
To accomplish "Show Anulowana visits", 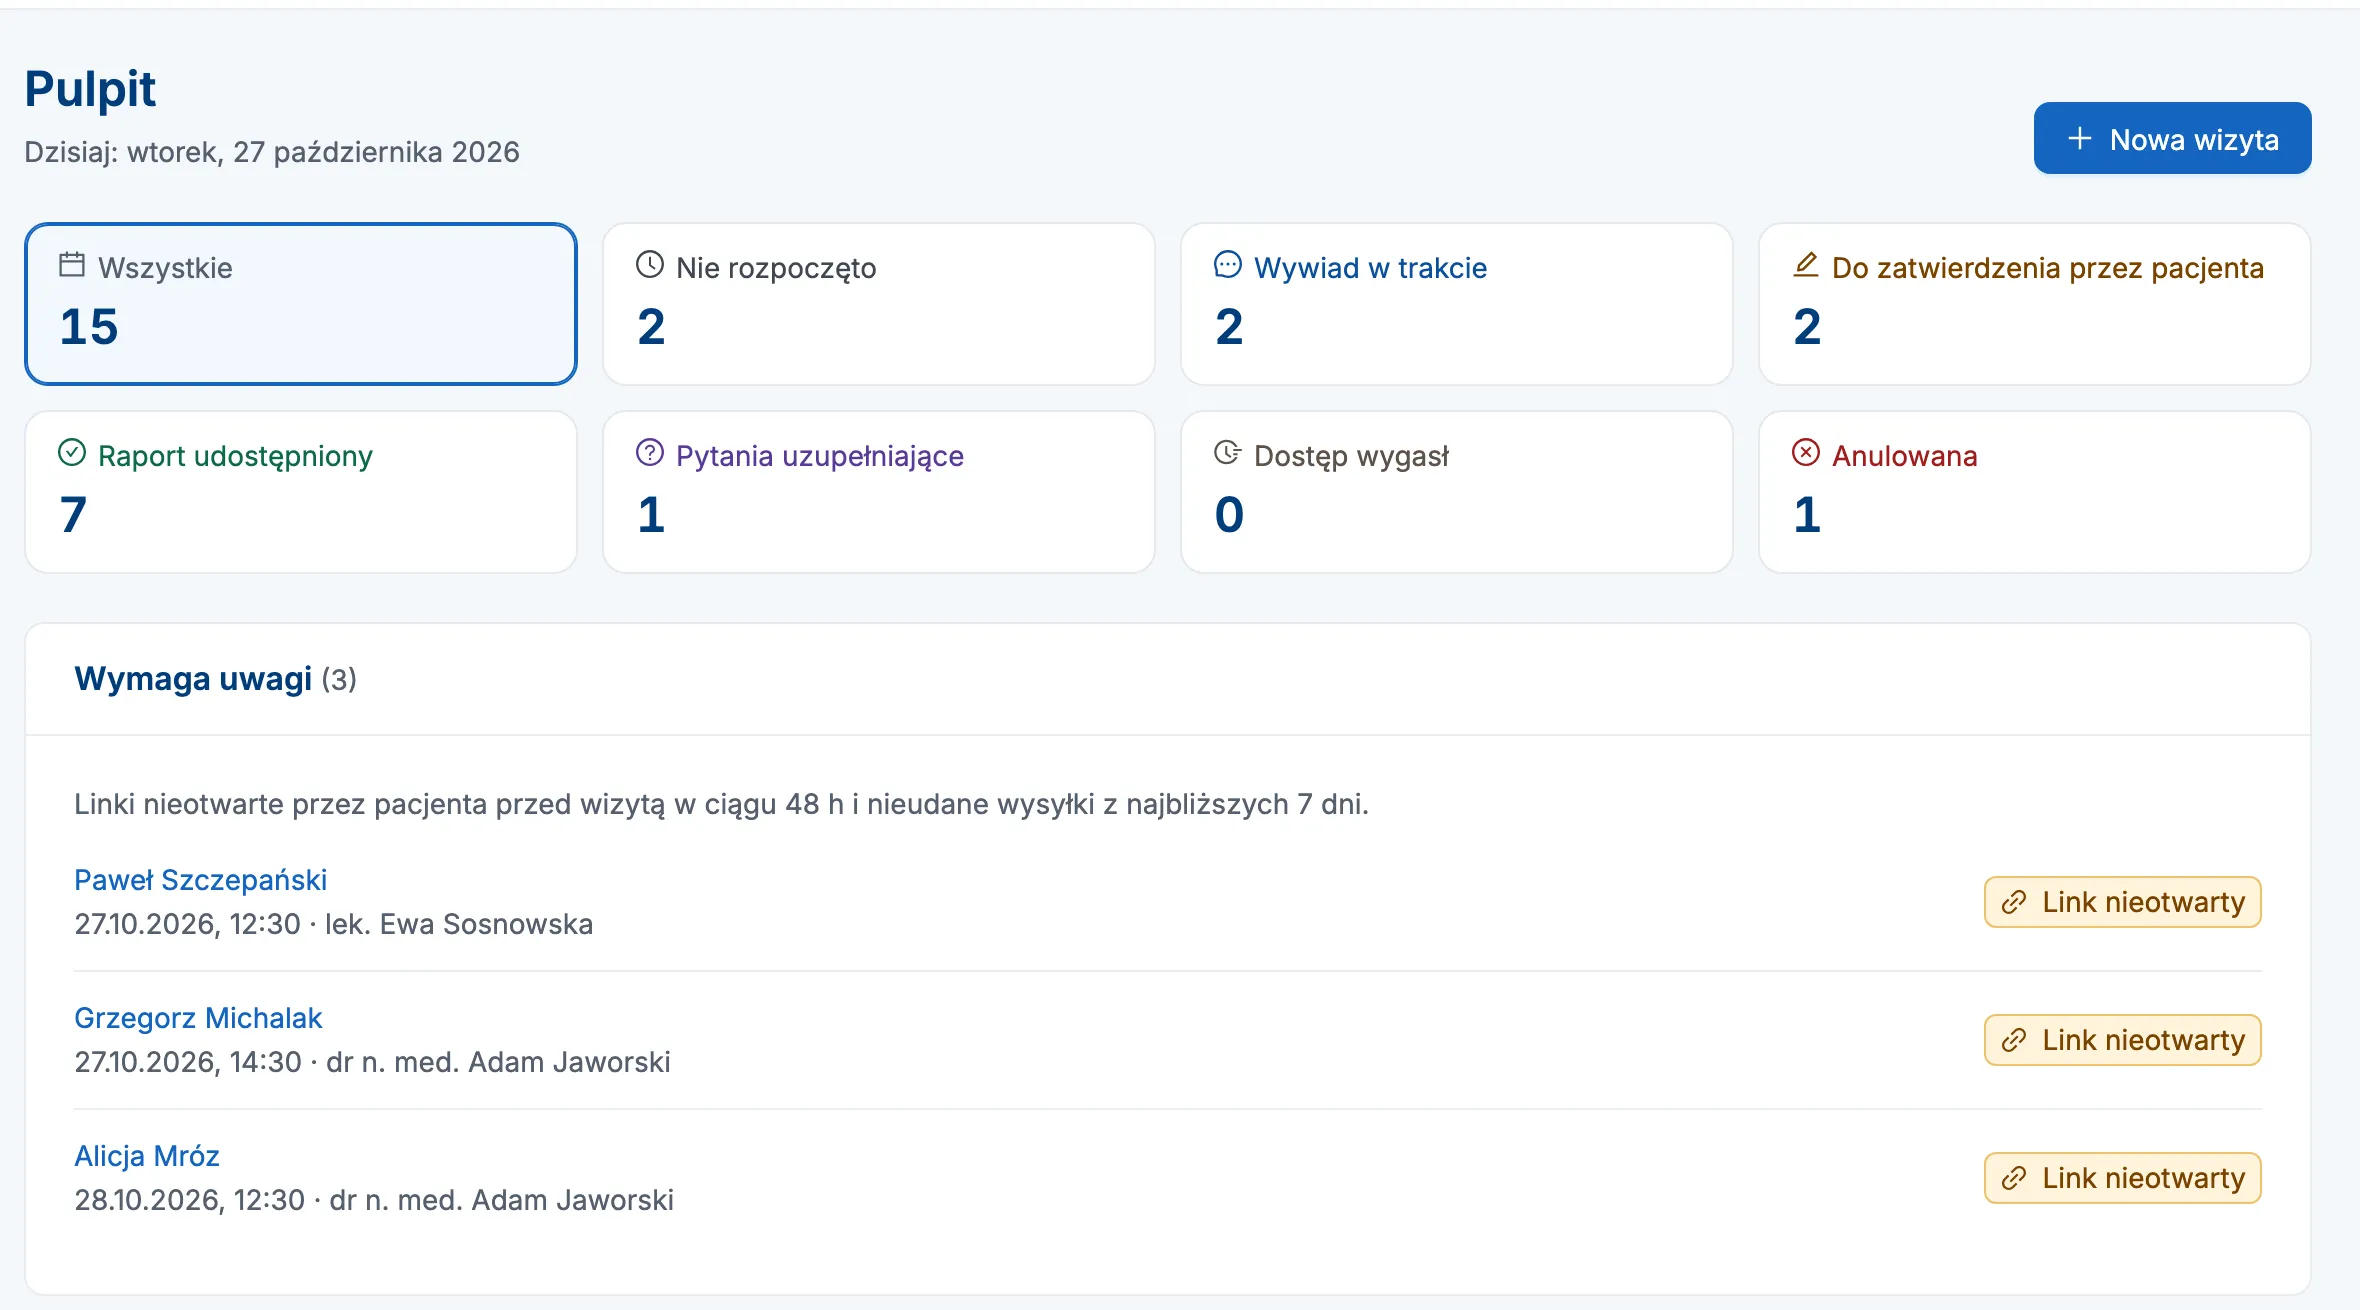I will (x=2035, y=492).
